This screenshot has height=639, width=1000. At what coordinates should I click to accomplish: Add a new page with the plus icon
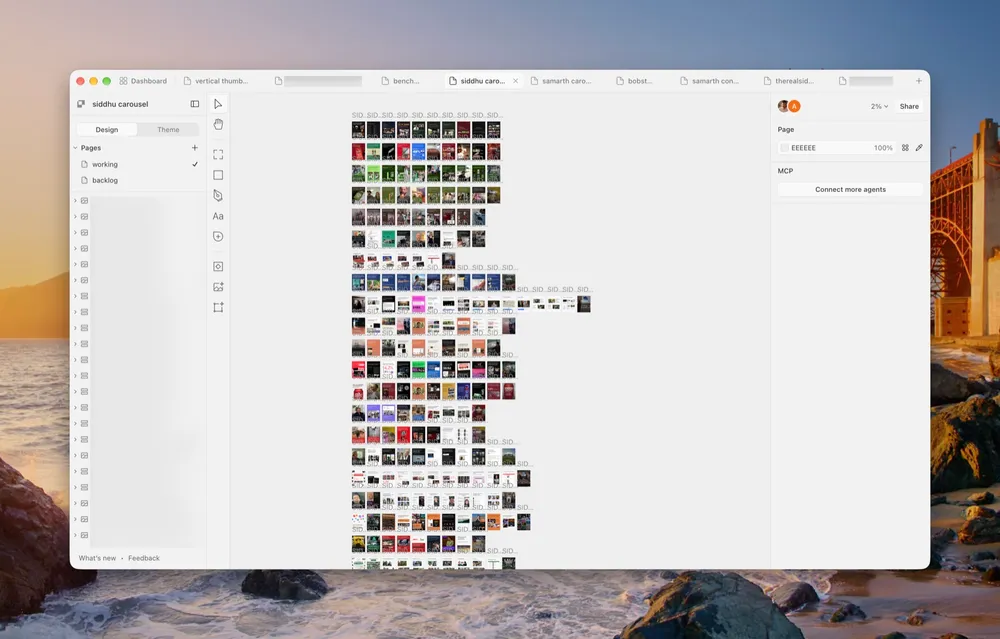point(195,147)
